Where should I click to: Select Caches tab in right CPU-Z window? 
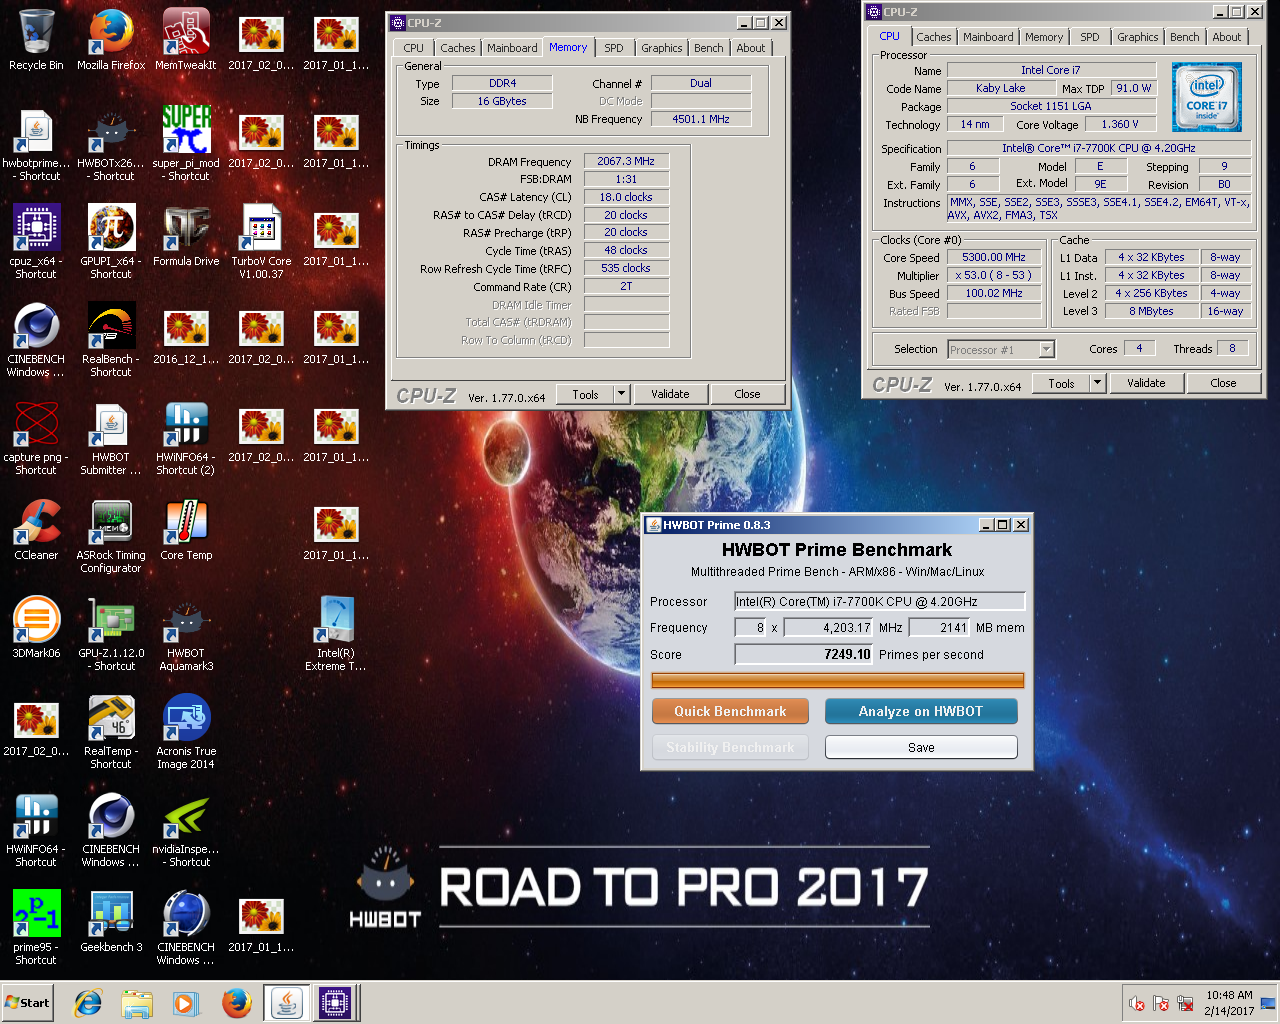click(934, 37)
